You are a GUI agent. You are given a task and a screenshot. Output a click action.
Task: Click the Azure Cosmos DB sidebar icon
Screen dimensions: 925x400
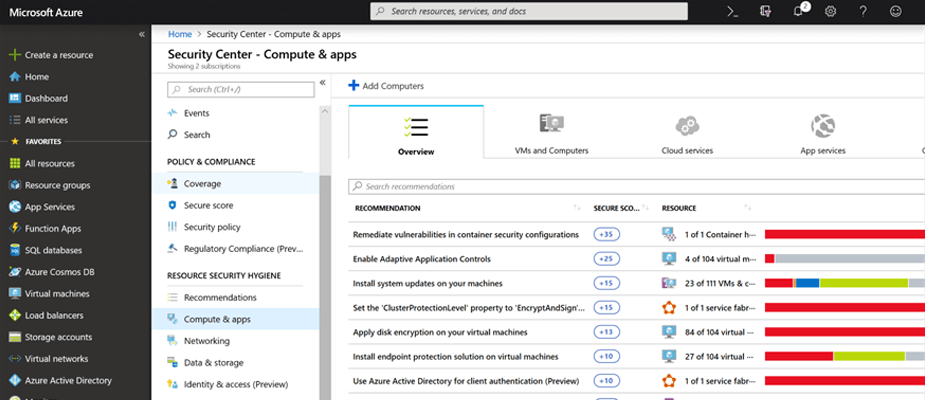(15, 272)
